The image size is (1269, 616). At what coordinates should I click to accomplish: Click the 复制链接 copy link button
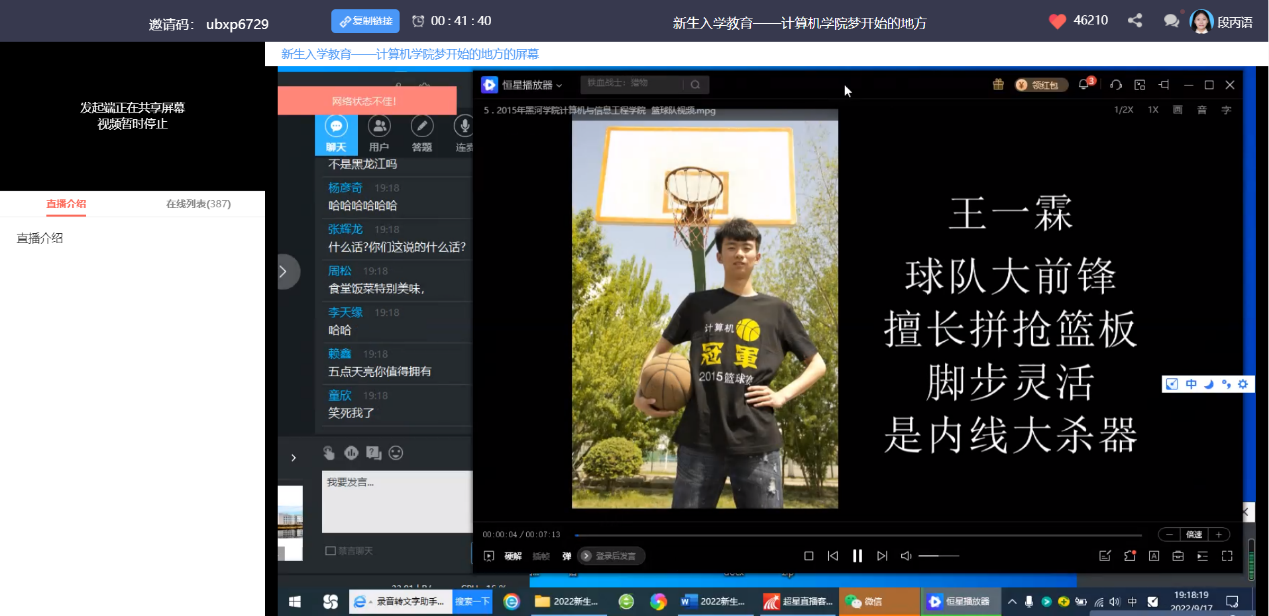pos(365,21)
